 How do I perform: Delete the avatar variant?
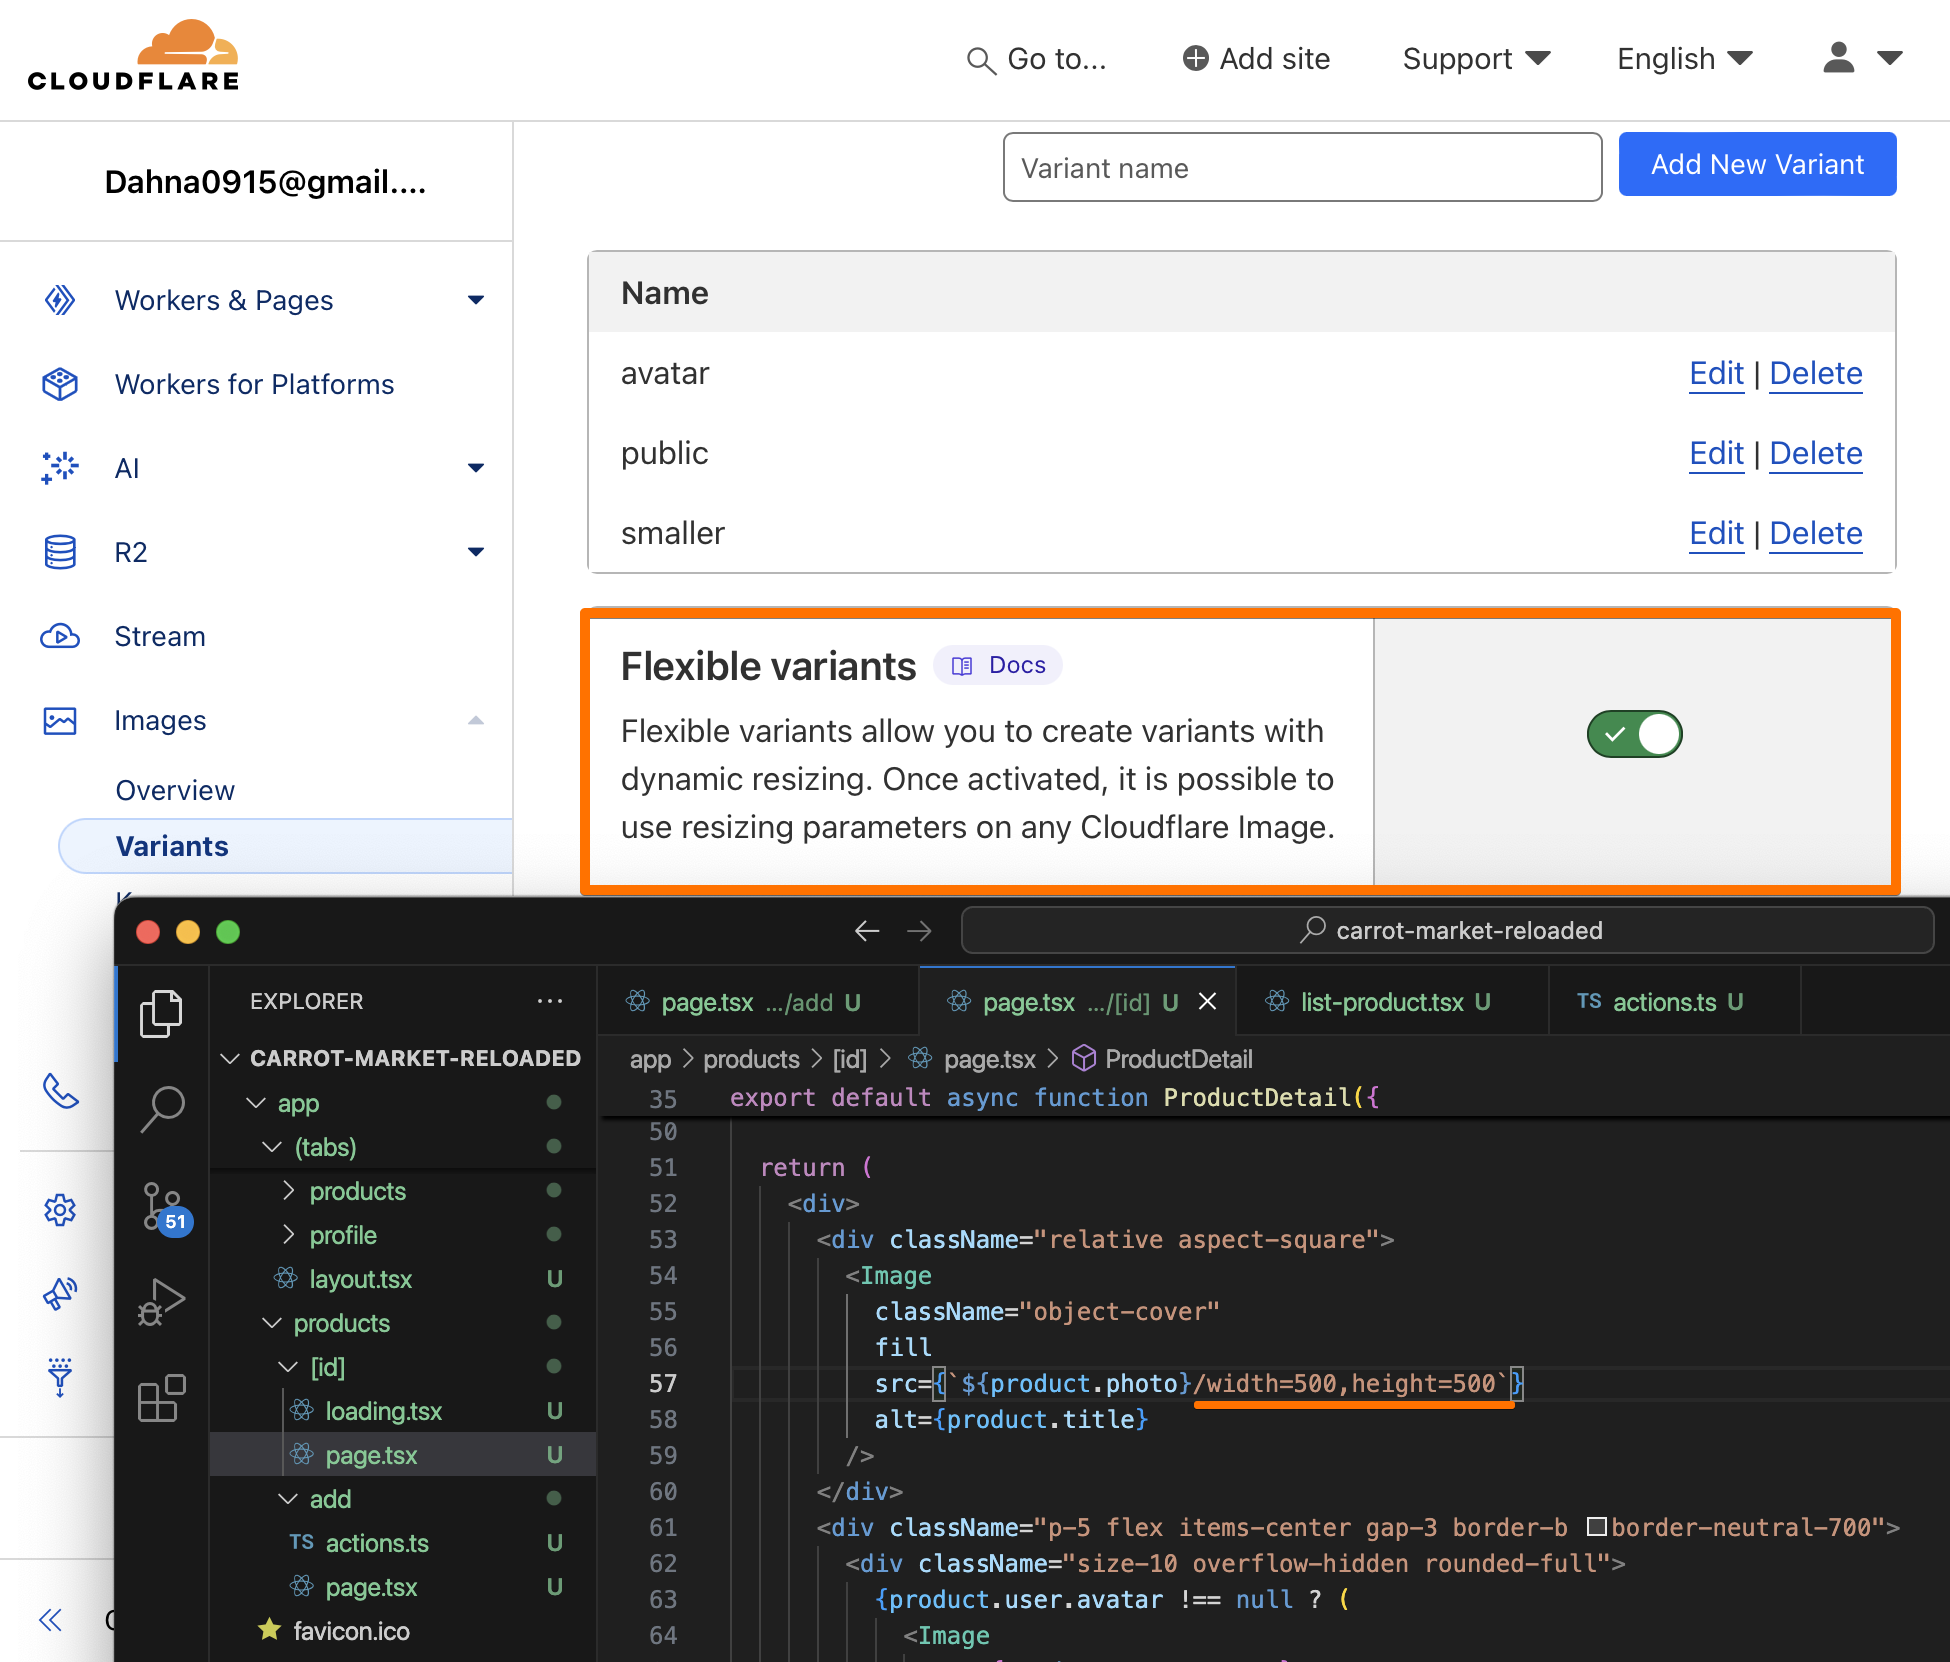click(x=1815, y=373)
